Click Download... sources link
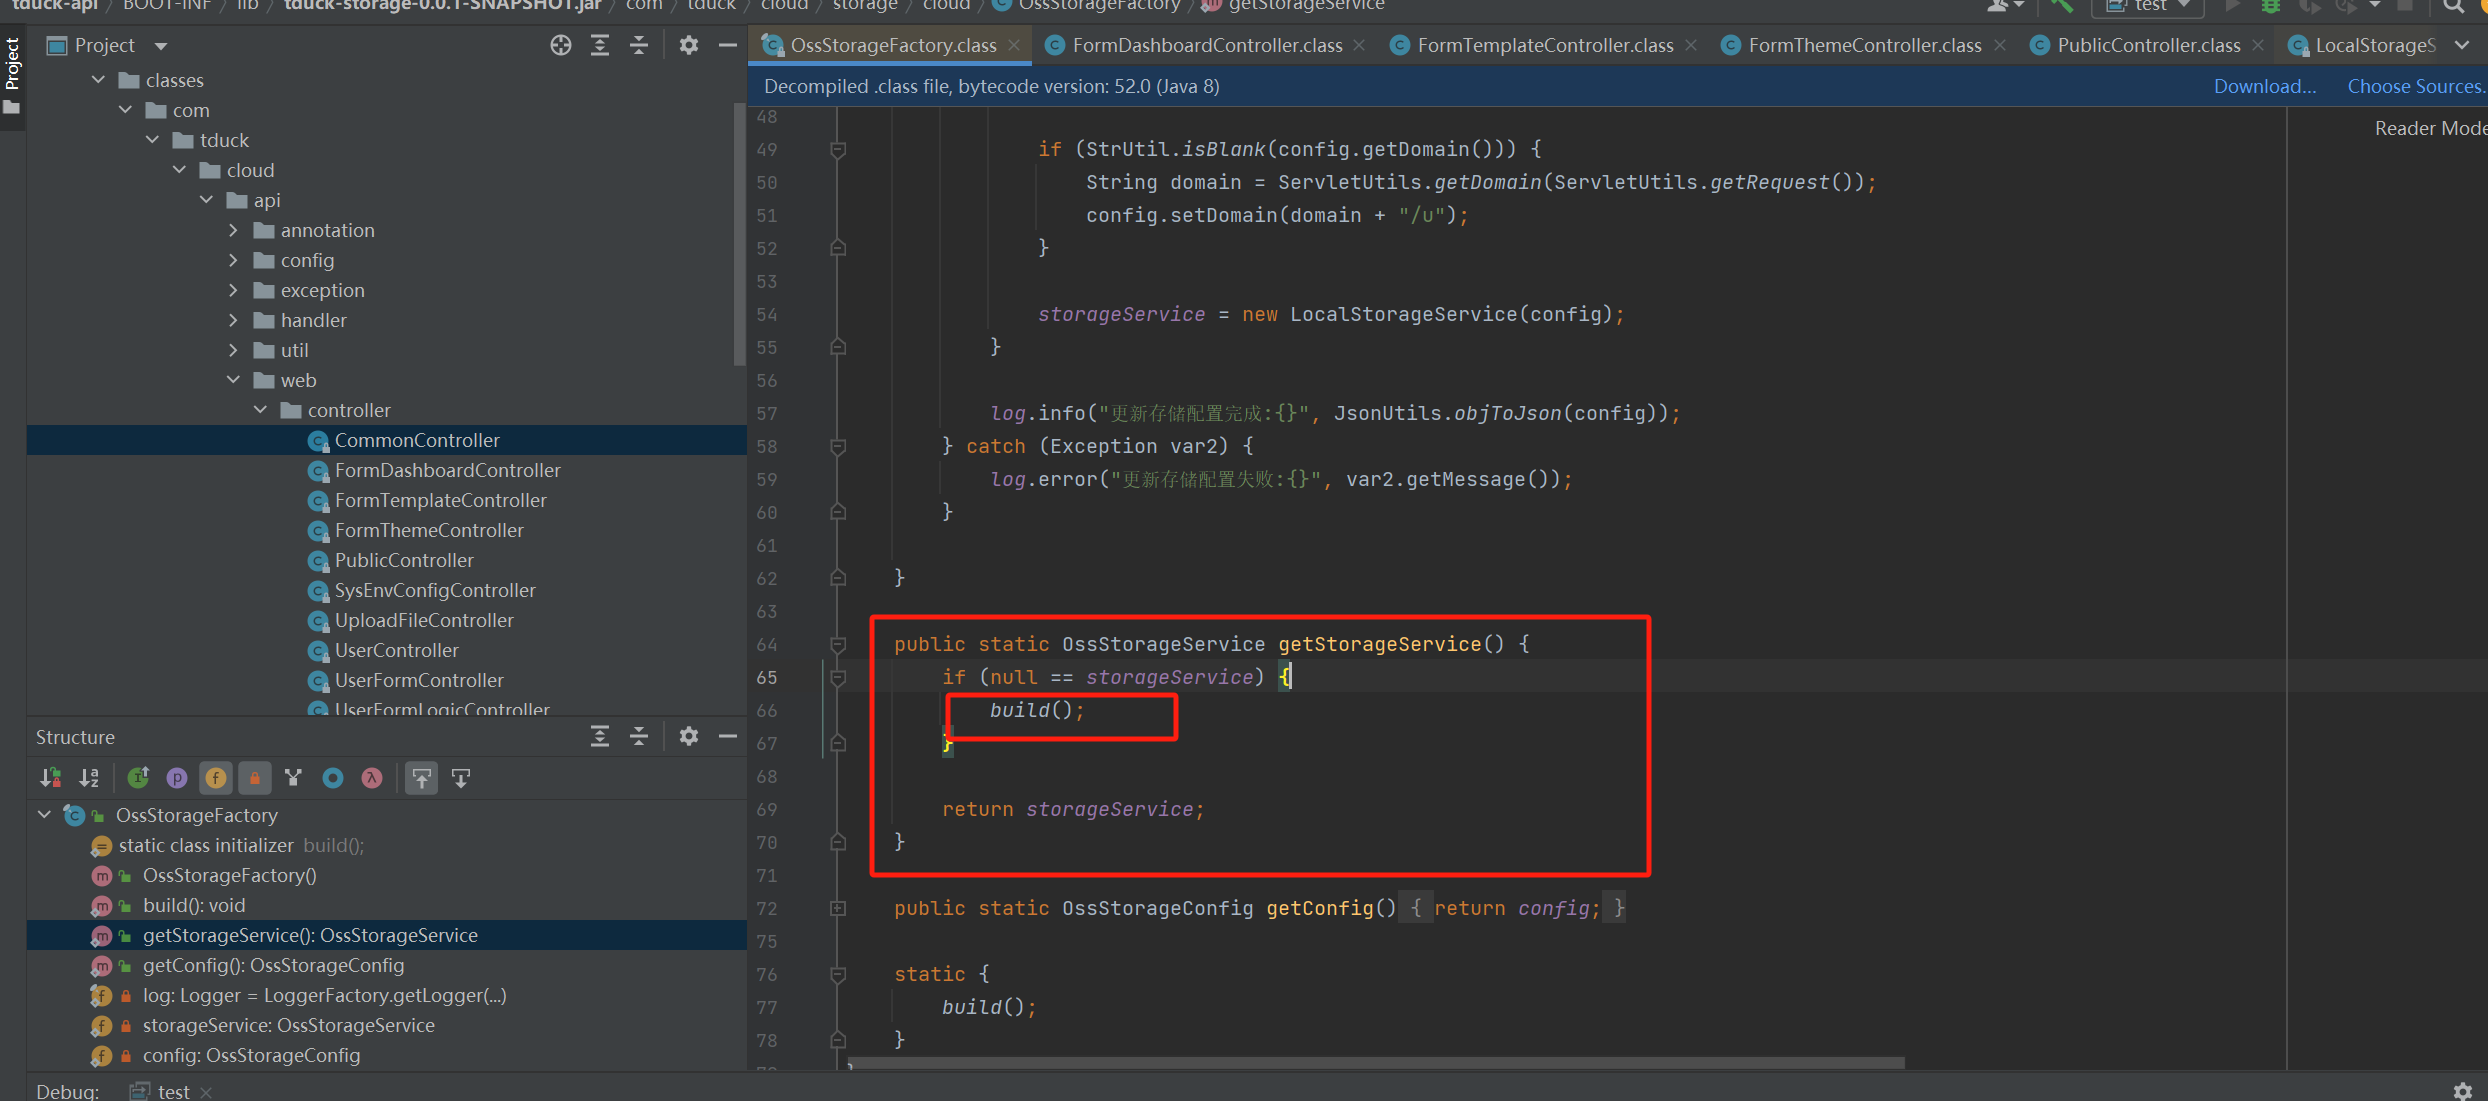This screenshot has height=1101, width=2488. tap(2264, 87)
